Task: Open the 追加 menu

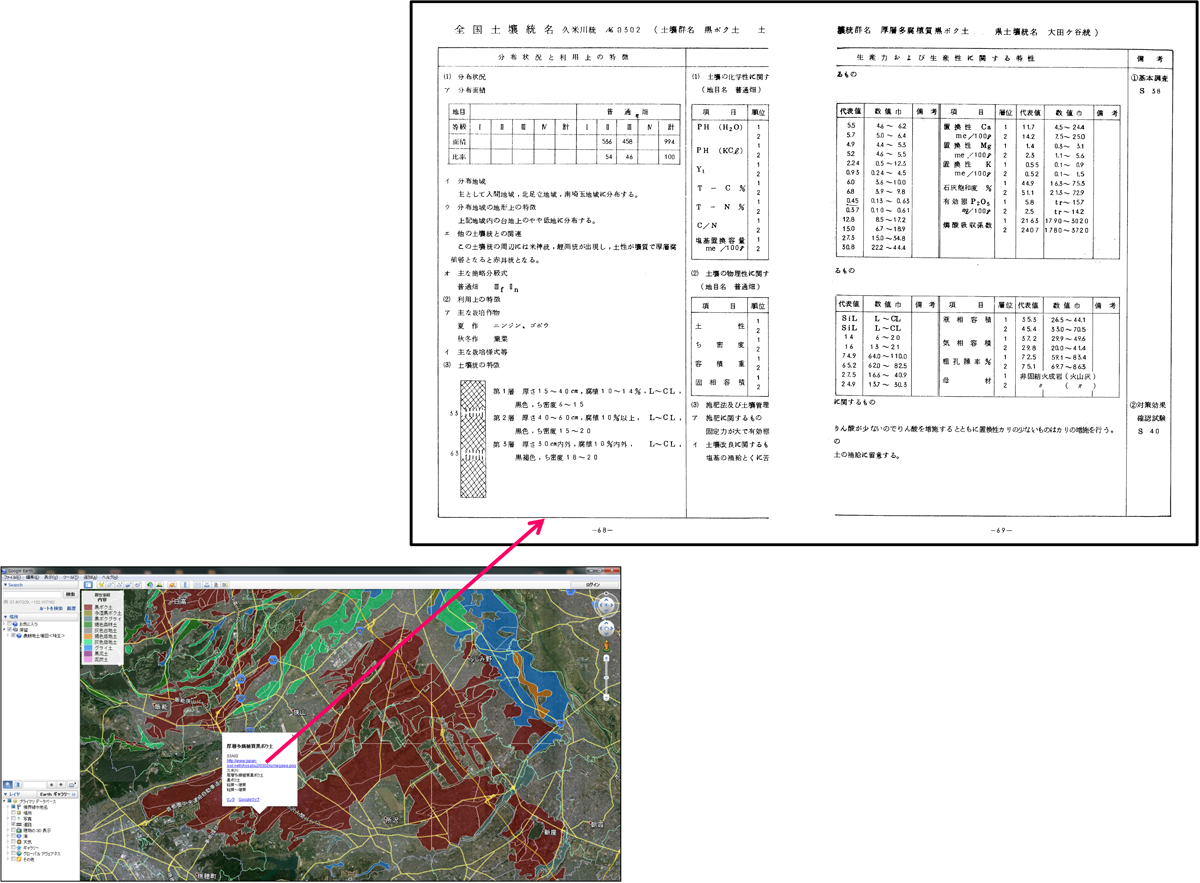Action: pyautogui.click(x=90, y=577)
